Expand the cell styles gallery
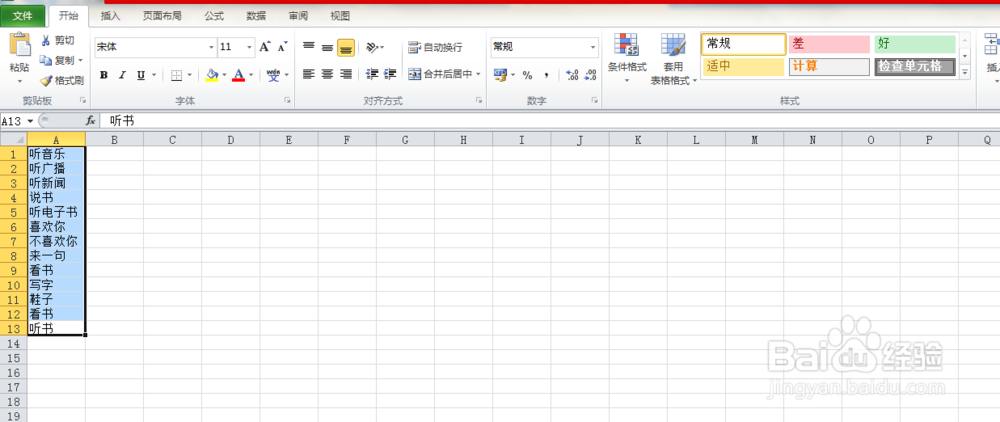Viewport: 1000px width, 422px height. pyautogui.click(x=965, y=73)
